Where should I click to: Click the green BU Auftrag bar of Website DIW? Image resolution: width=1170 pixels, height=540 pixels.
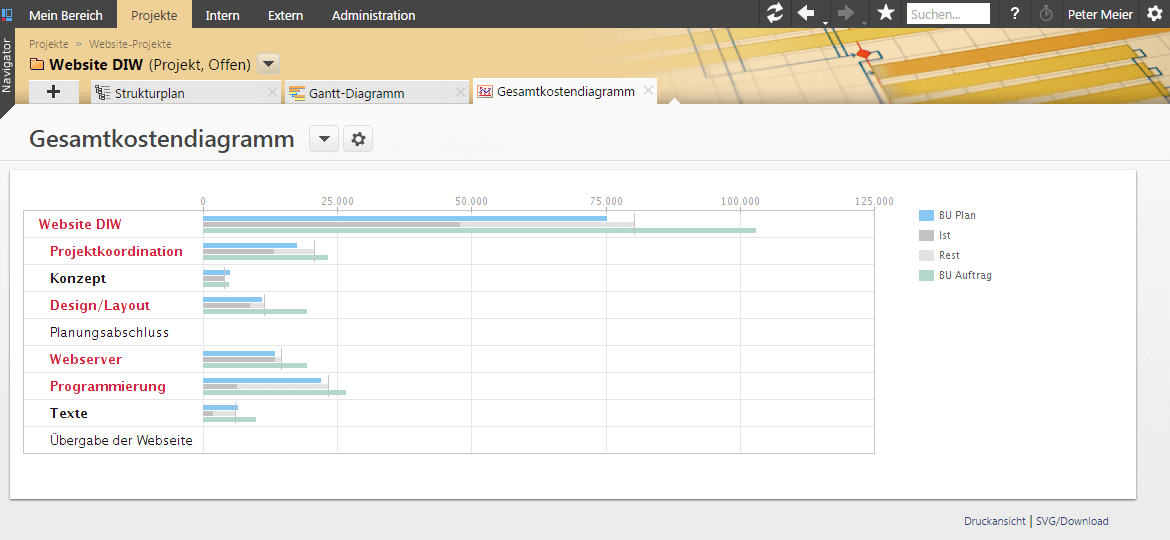[480, 230]
